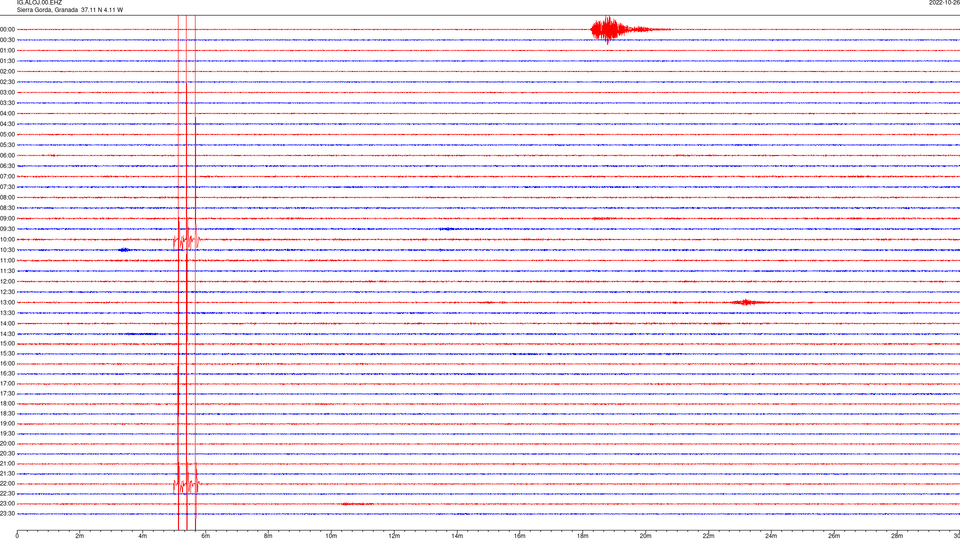Click the 02:00 trace time label
The width and height of the screenshot is (960, 540).
pyautogui.click(x=8, y=72)
